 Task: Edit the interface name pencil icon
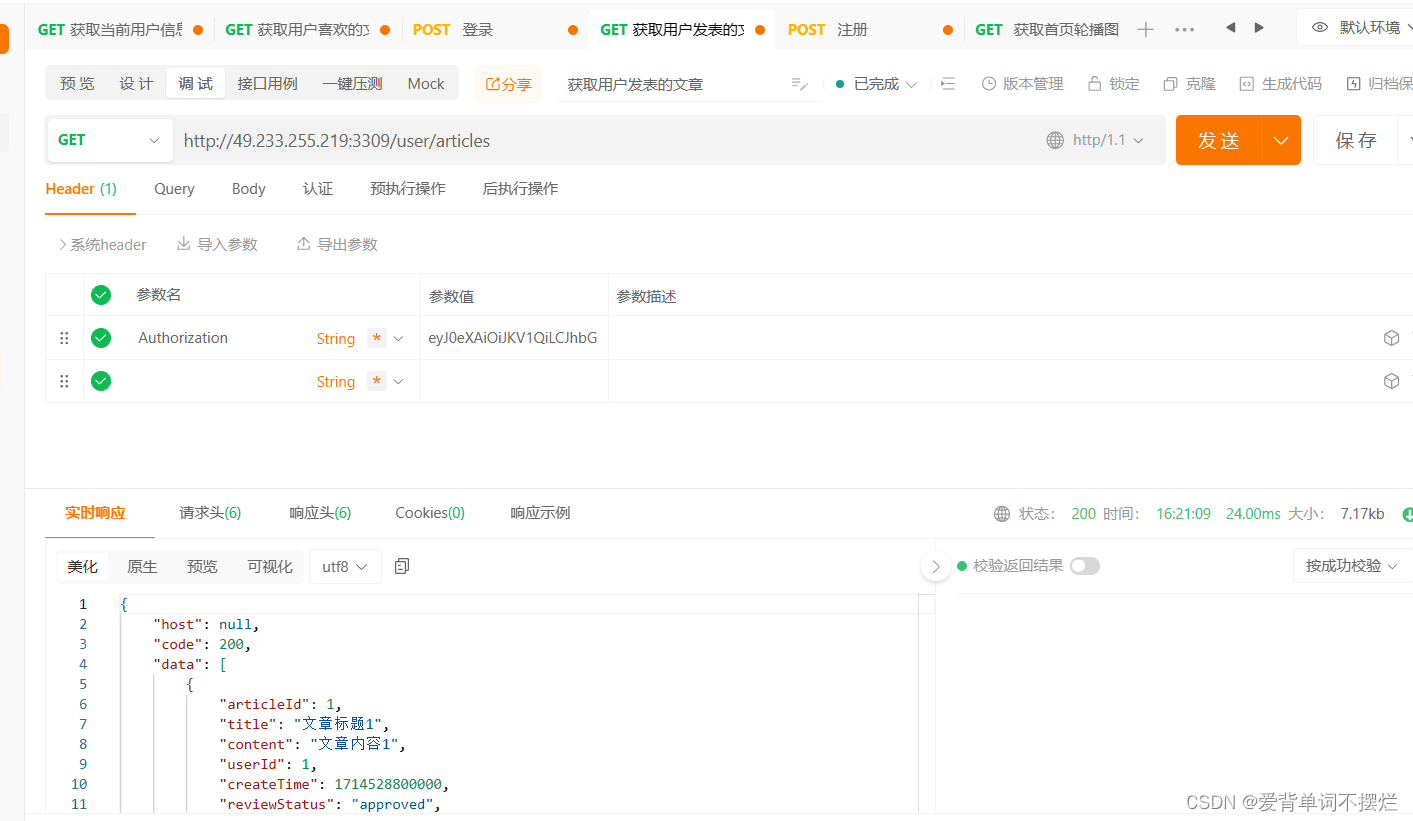click(x=799, y=85)
